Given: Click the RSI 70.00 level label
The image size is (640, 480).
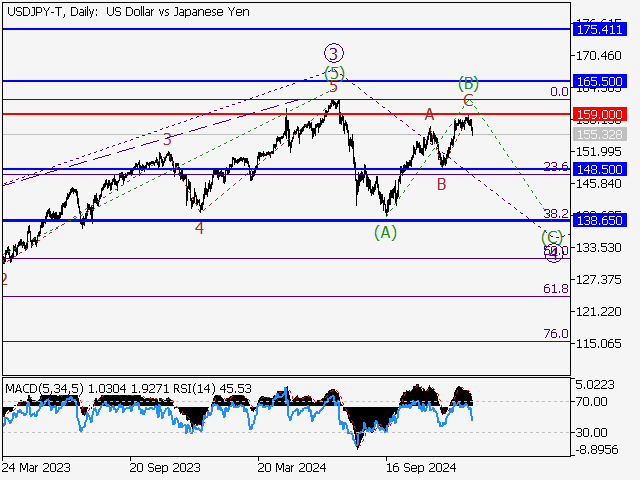Looking at the screenshot, I should [592, 401].
